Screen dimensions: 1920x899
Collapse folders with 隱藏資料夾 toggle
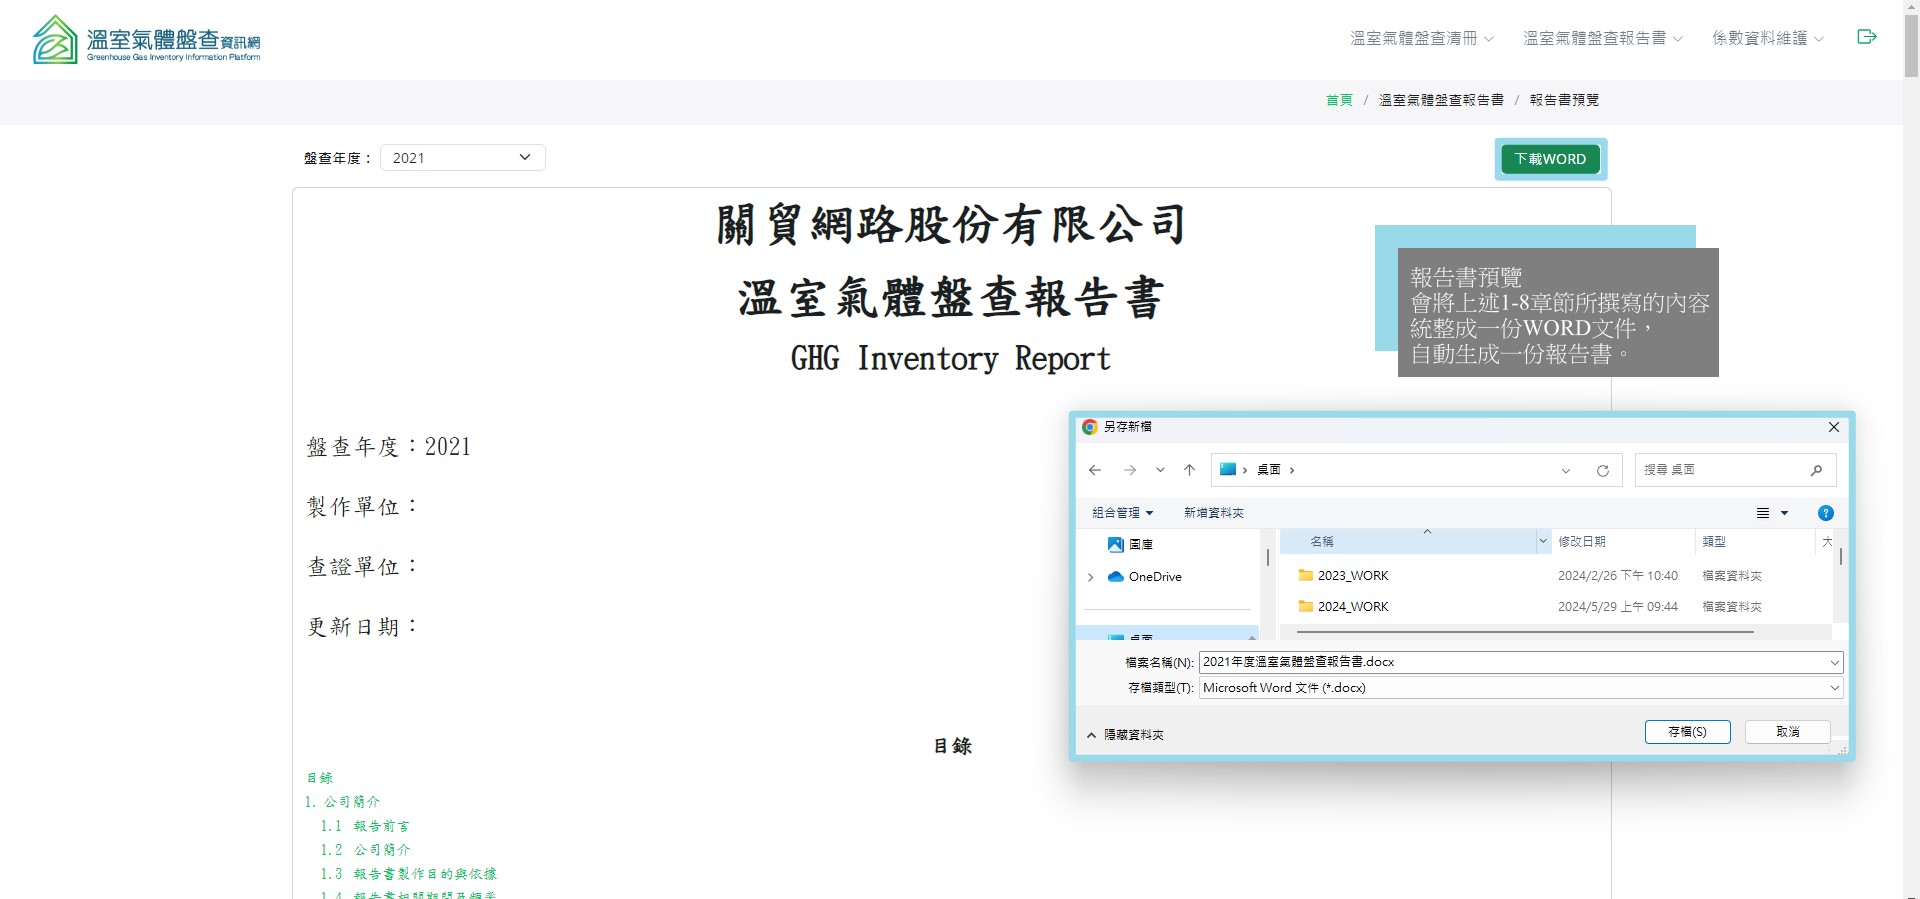tap(1125, 735)
